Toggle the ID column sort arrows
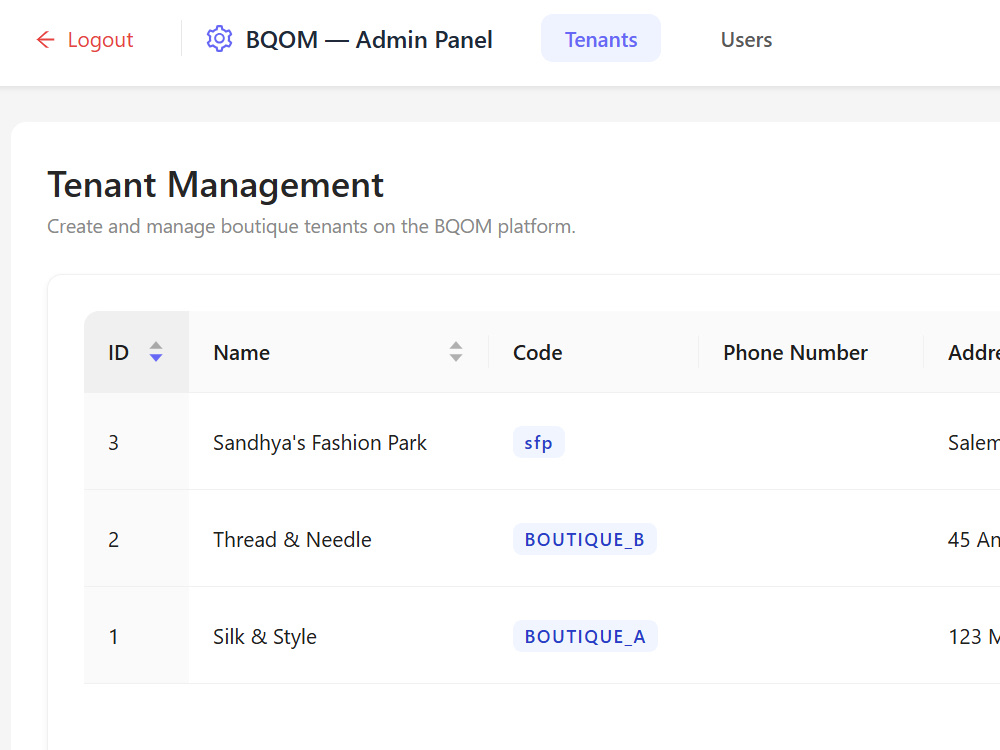This screenshot has width=1000, height=750. coord(156,352)
